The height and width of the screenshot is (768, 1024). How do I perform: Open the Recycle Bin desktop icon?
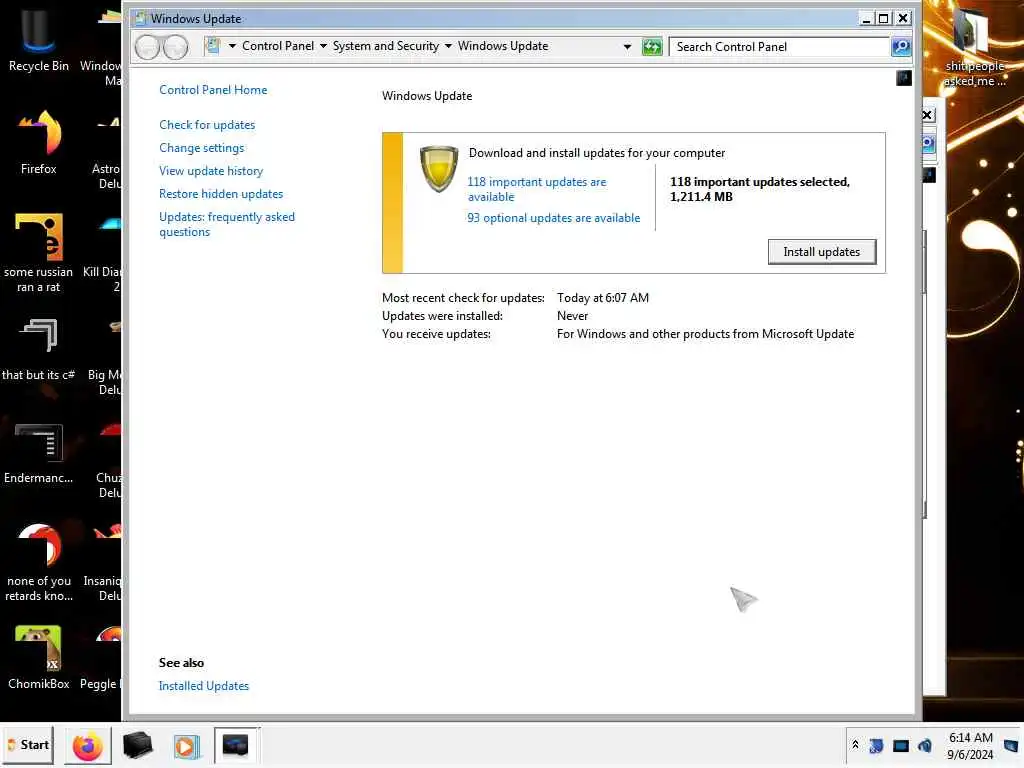coord(39,39)
